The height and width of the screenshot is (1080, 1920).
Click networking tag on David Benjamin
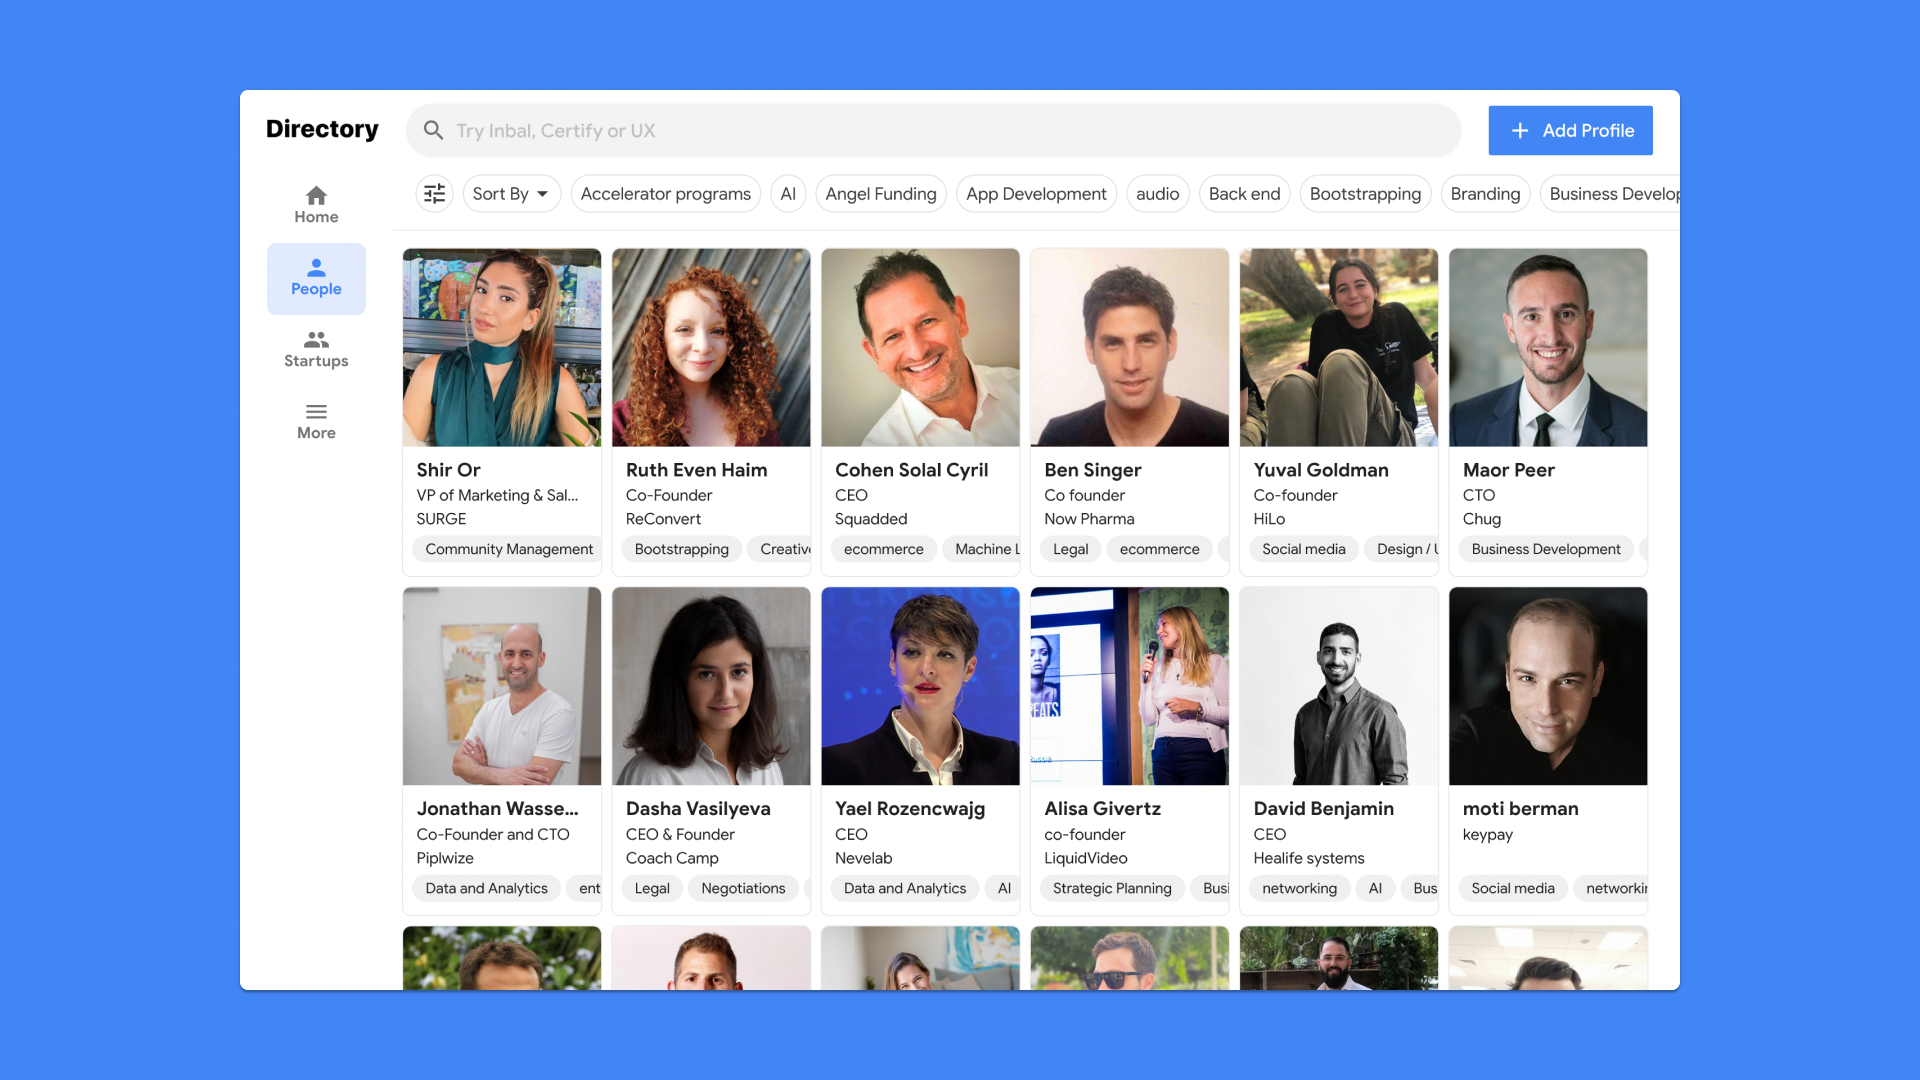coord(1299,888)
